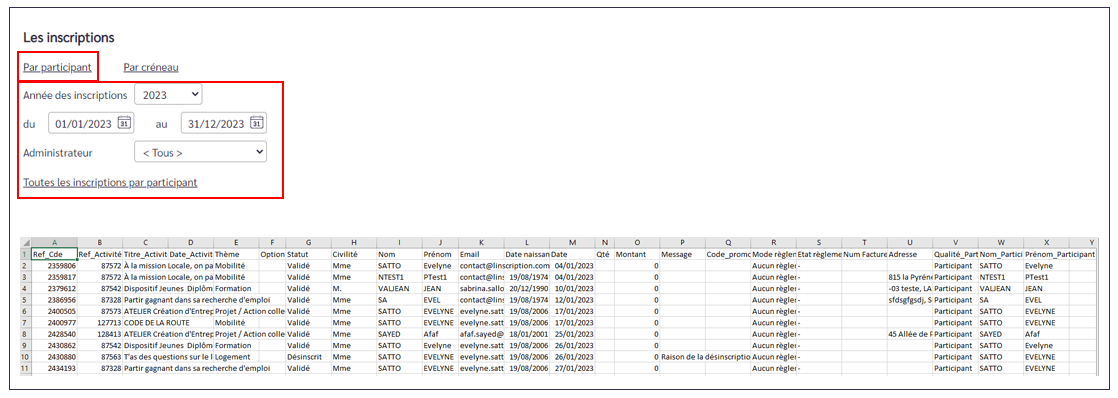Screen dimensions: 1118x398
Task: Click the date cell 27/01/2023
Action: coord(573,367)
